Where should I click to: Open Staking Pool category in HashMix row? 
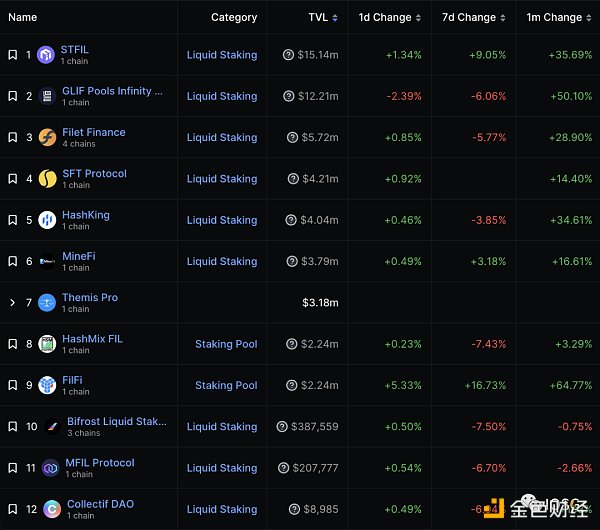(x=226, y=344)
